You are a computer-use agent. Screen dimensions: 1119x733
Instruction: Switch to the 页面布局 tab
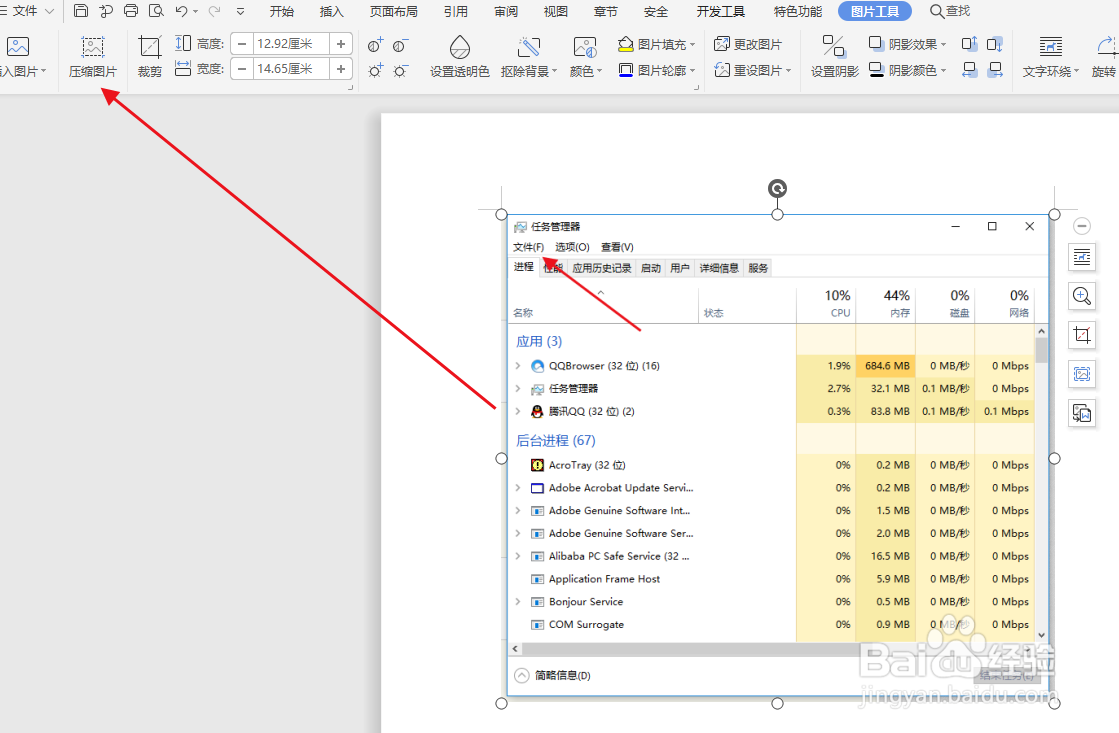click(x=393, y=11)
